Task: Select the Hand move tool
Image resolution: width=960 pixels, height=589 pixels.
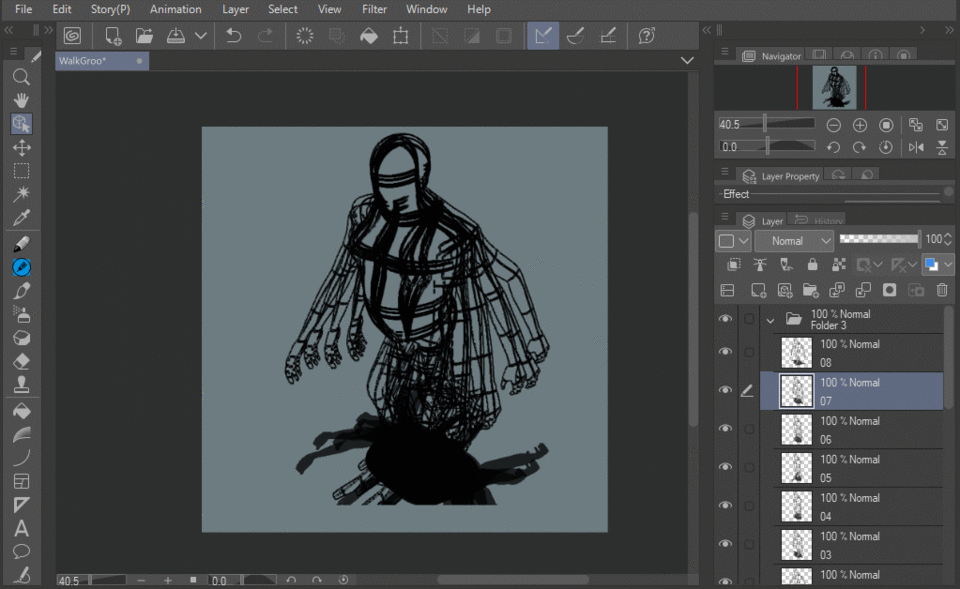Action: 21,100
